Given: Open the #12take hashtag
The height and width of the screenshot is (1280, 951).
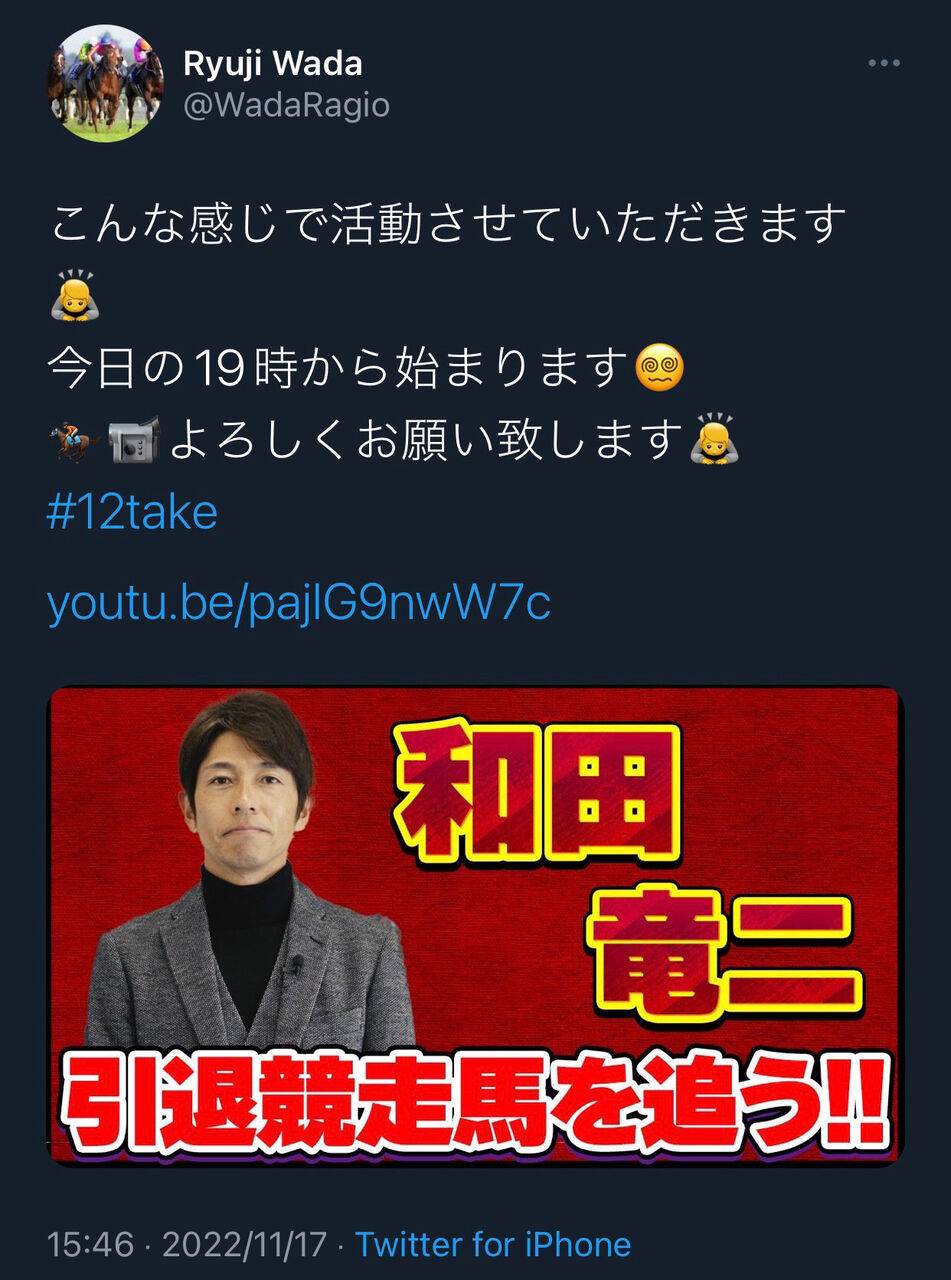Looking at the screenshot, I should (x=132, y=513).
